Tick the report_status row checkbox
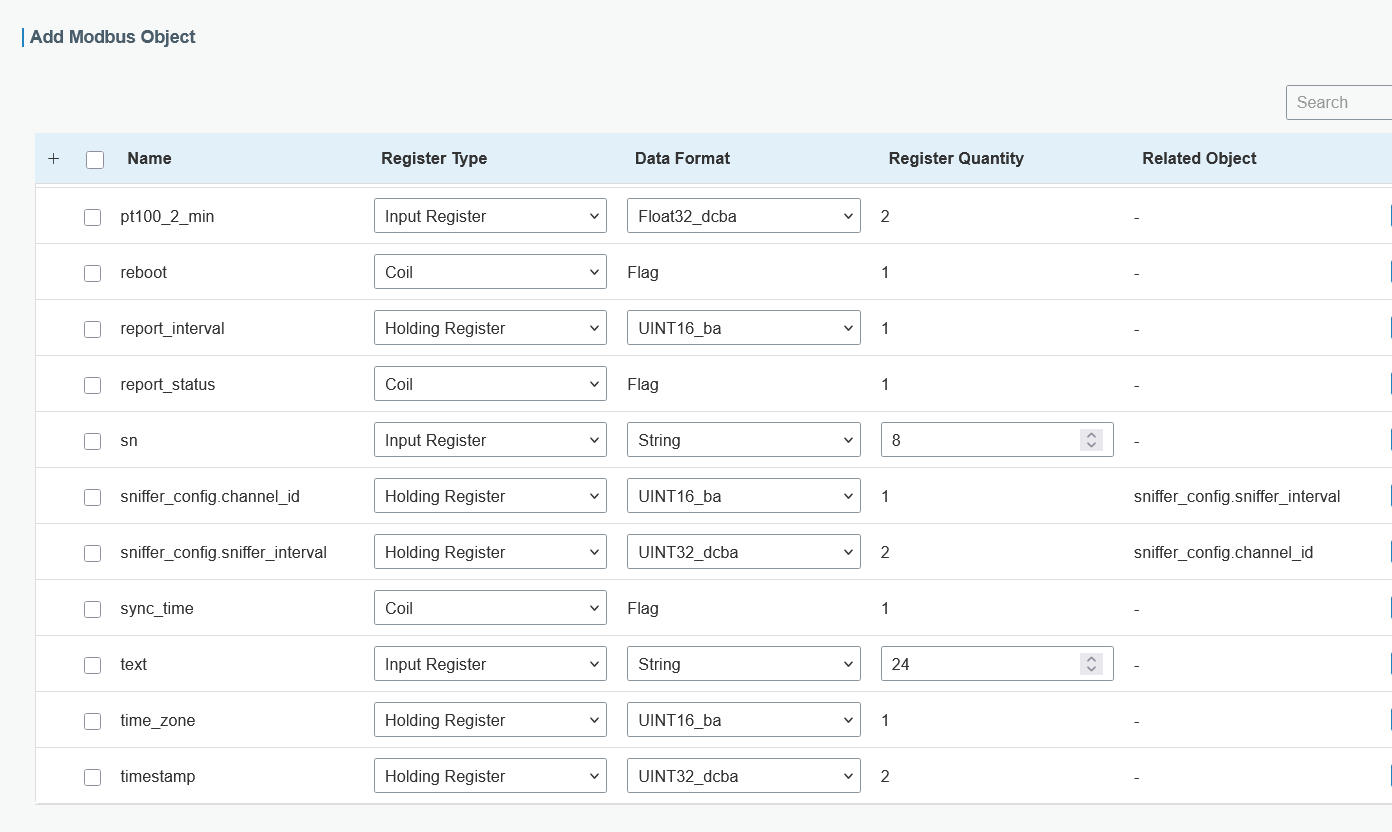Image resolution: width=1392 pixels, height=832 pixels. [x=92, y=385]
